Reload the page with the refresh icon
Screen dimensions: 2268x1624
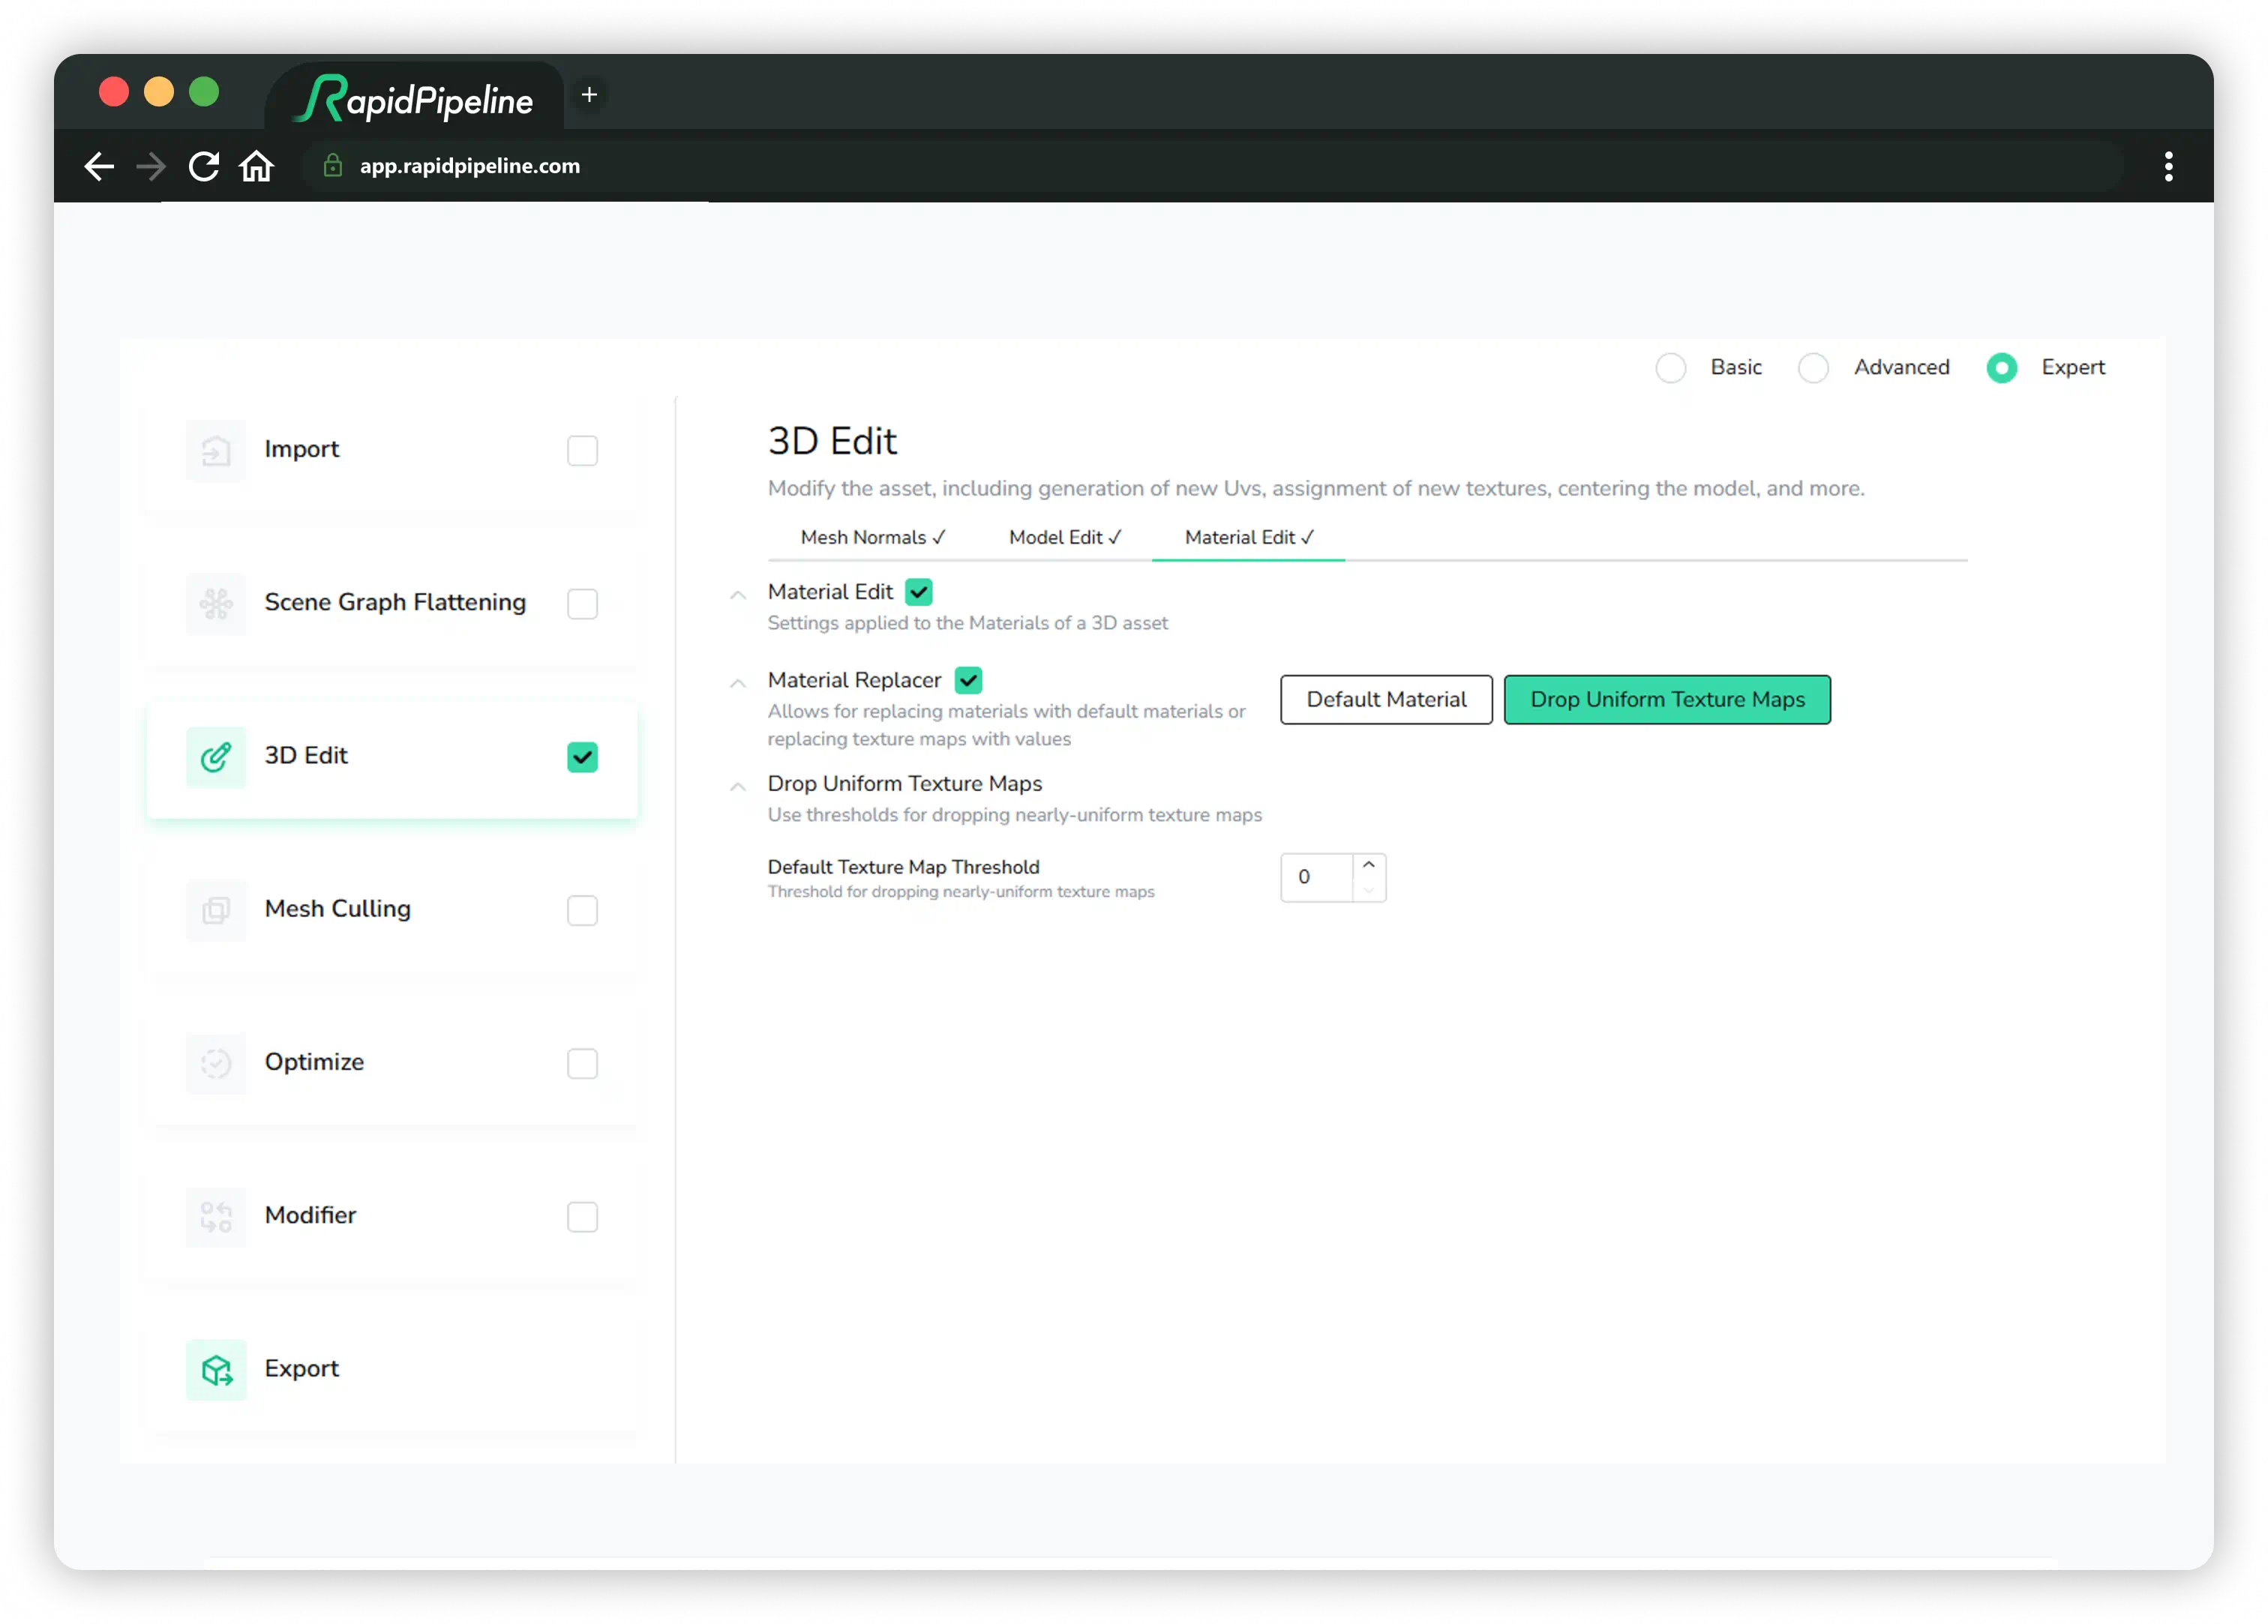pos(204,166)
